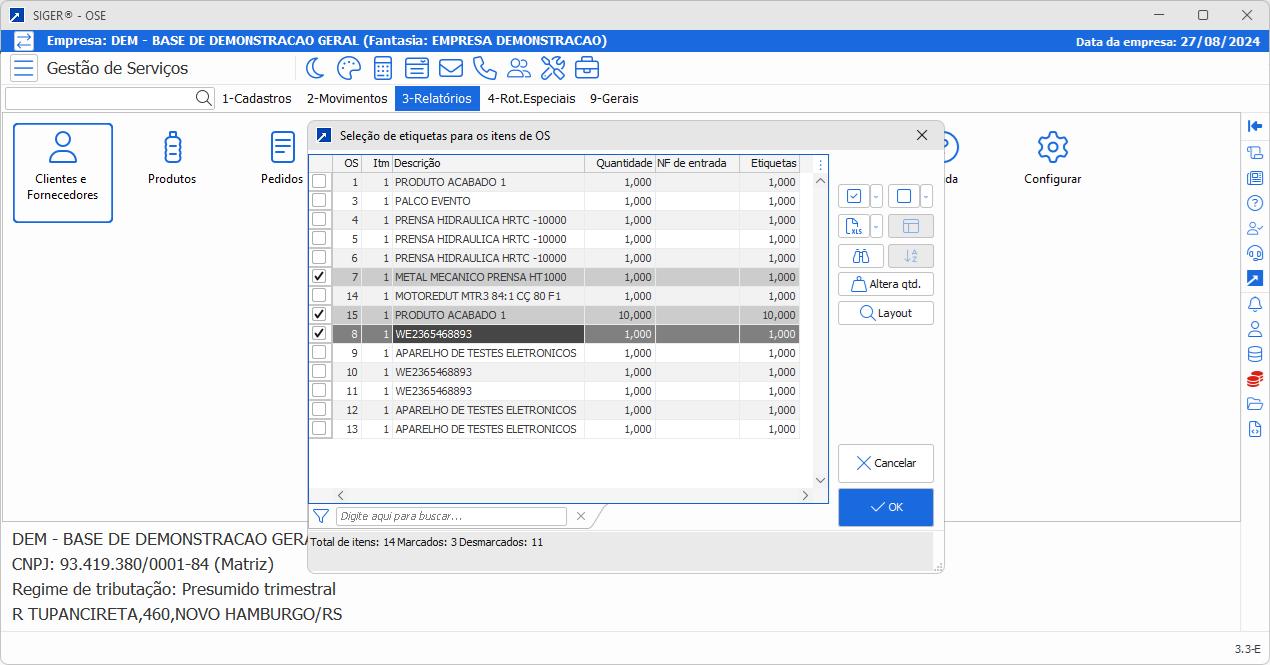Click the 'Digite aqui para buscar' filter field
The width and height of the screenshot is (1270, 665).
click(x=451, y=516)
